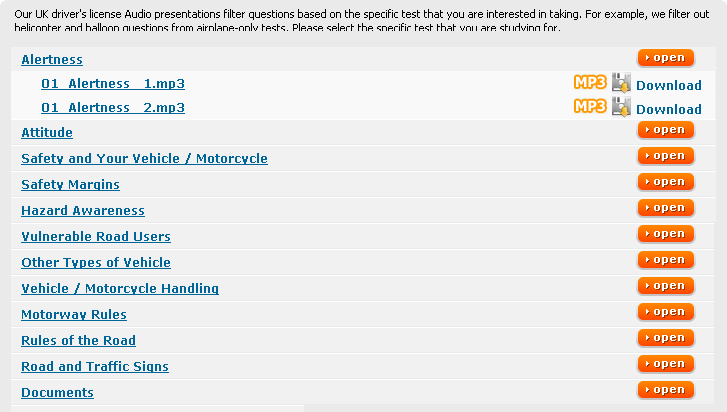Open the Motorway Rules category button

[x=665, y=312]
